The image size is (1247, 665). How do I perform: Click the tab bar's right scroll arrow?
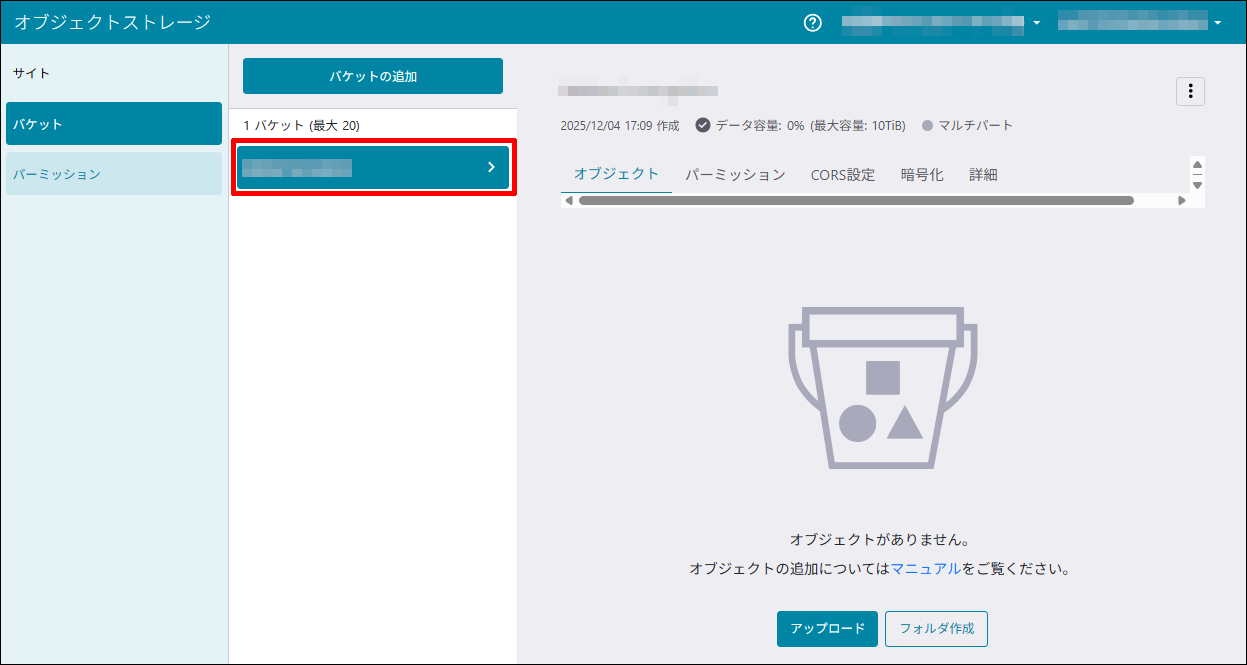1181,201
